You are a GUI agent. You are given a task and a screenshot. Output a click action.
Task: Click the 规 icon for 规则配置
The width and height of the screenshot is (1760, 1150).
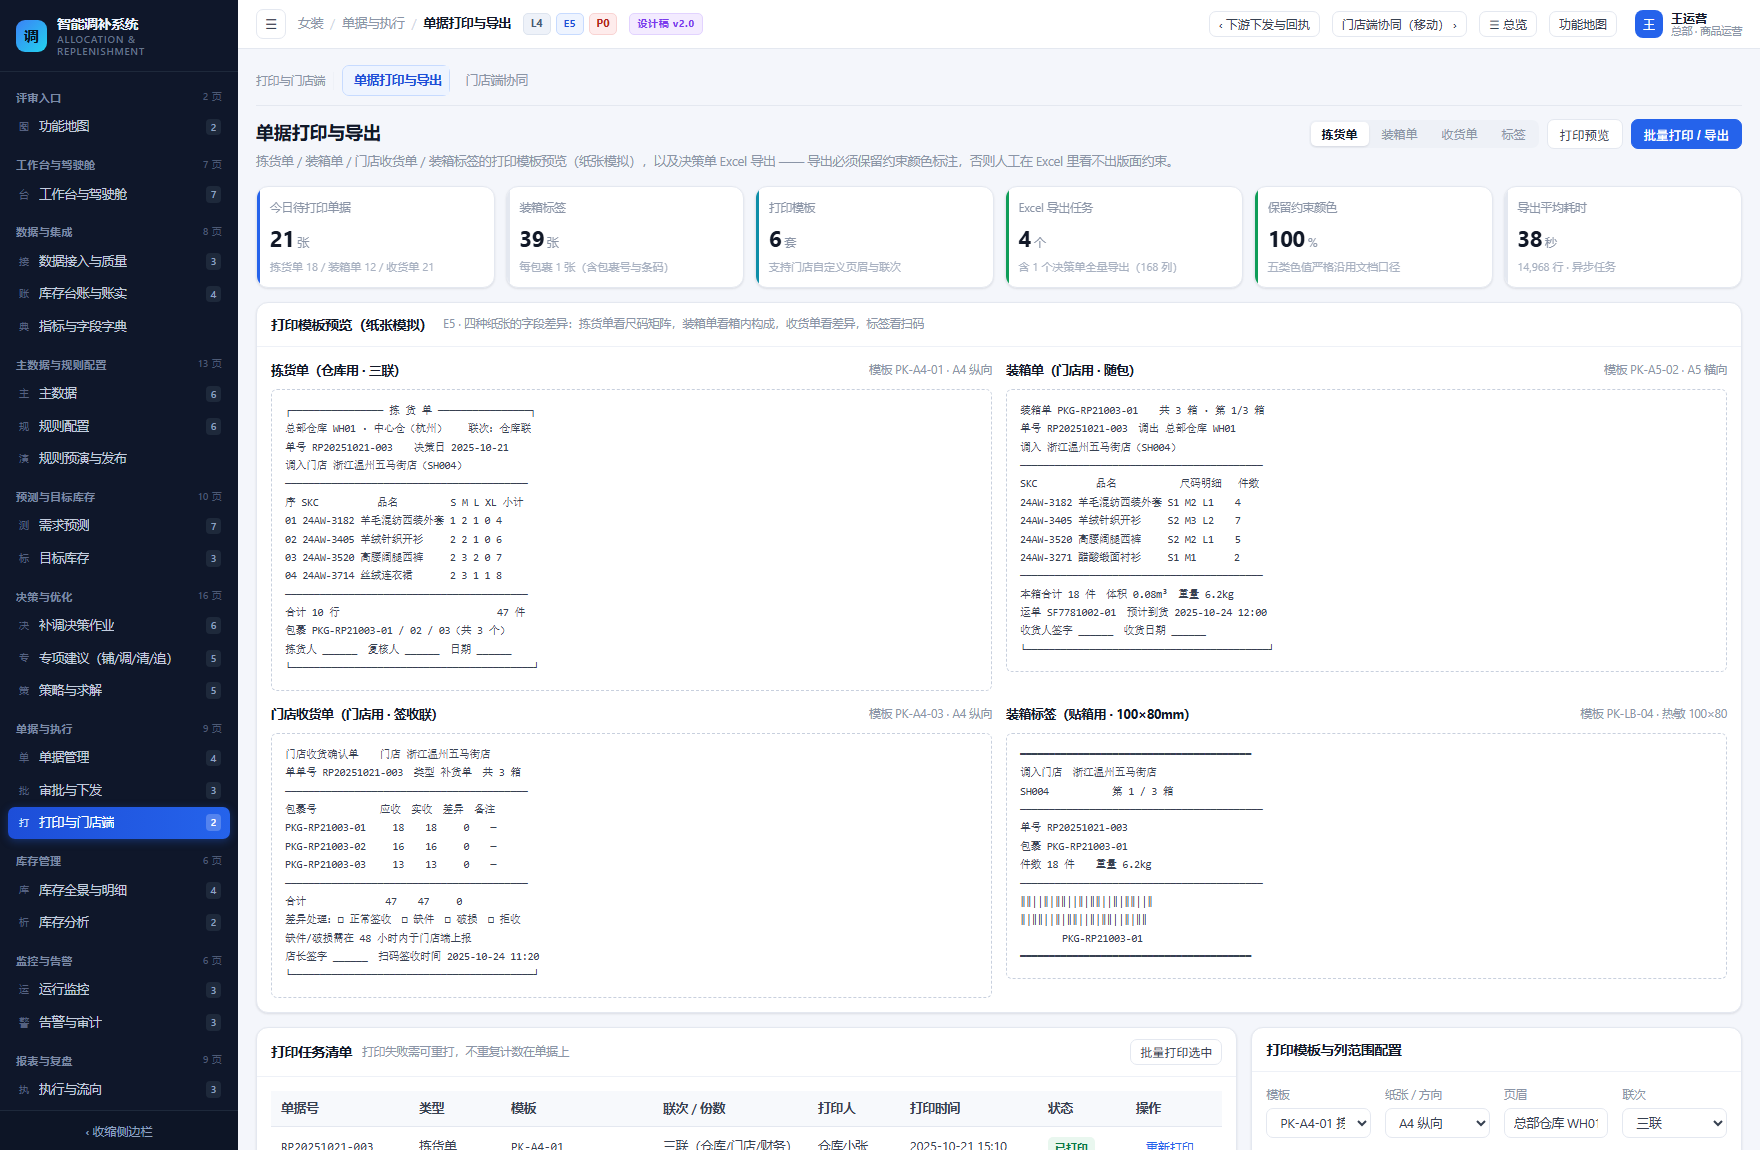24,427
